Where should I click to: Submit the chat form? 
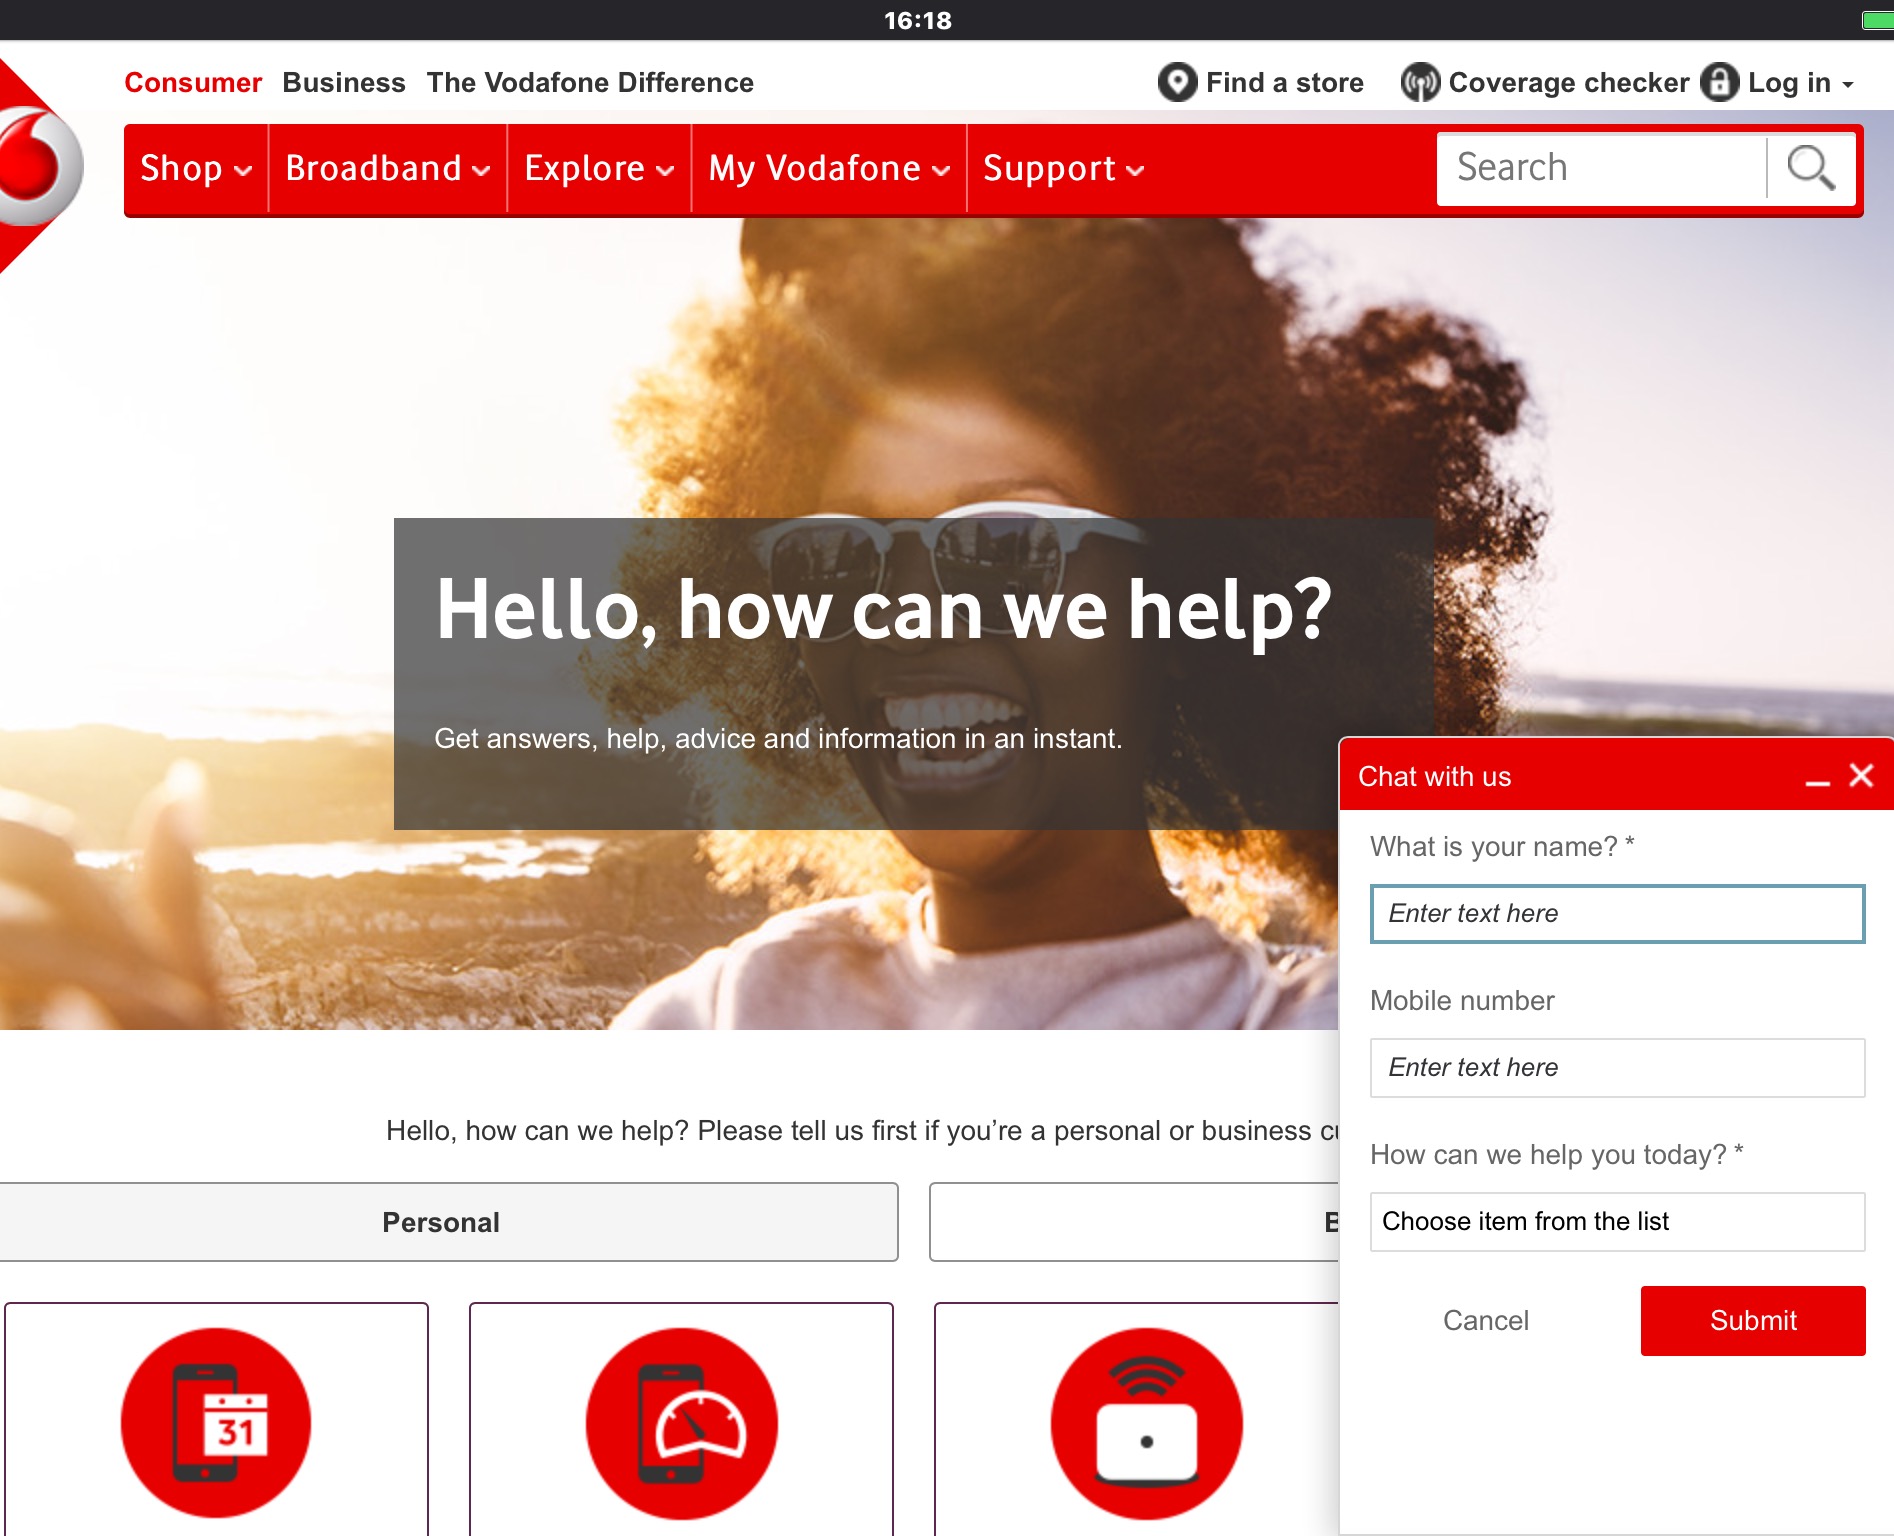(1753, 1320)
